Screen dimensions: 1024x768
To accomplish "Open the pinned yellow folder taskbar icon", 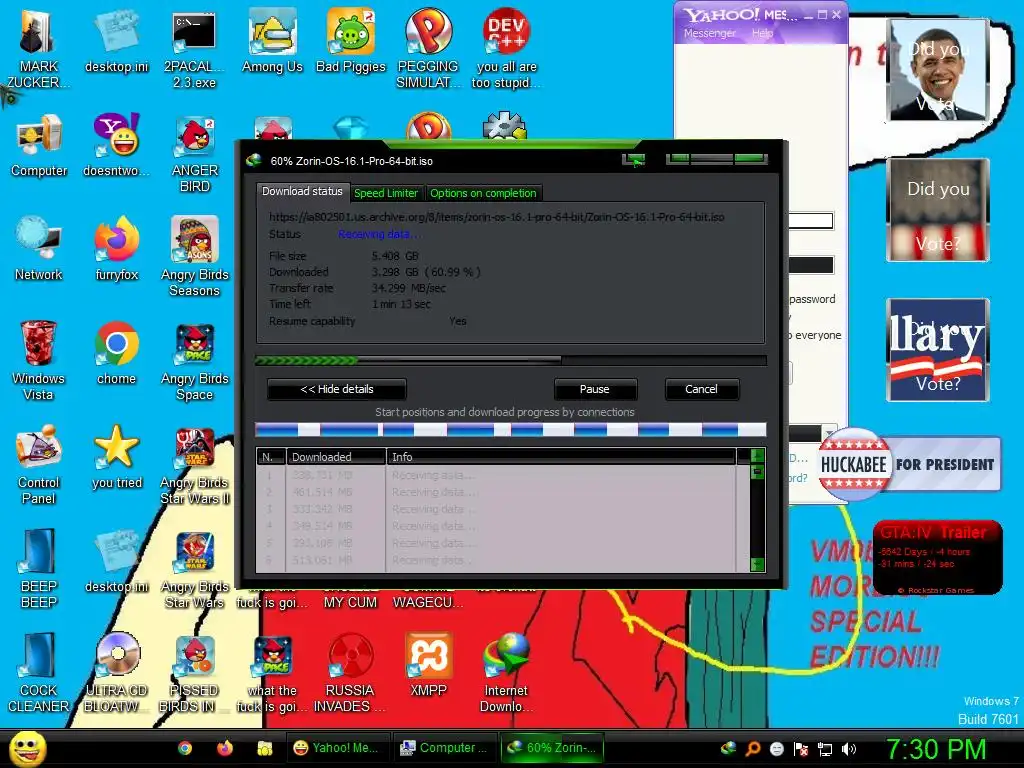I will 264,748.
